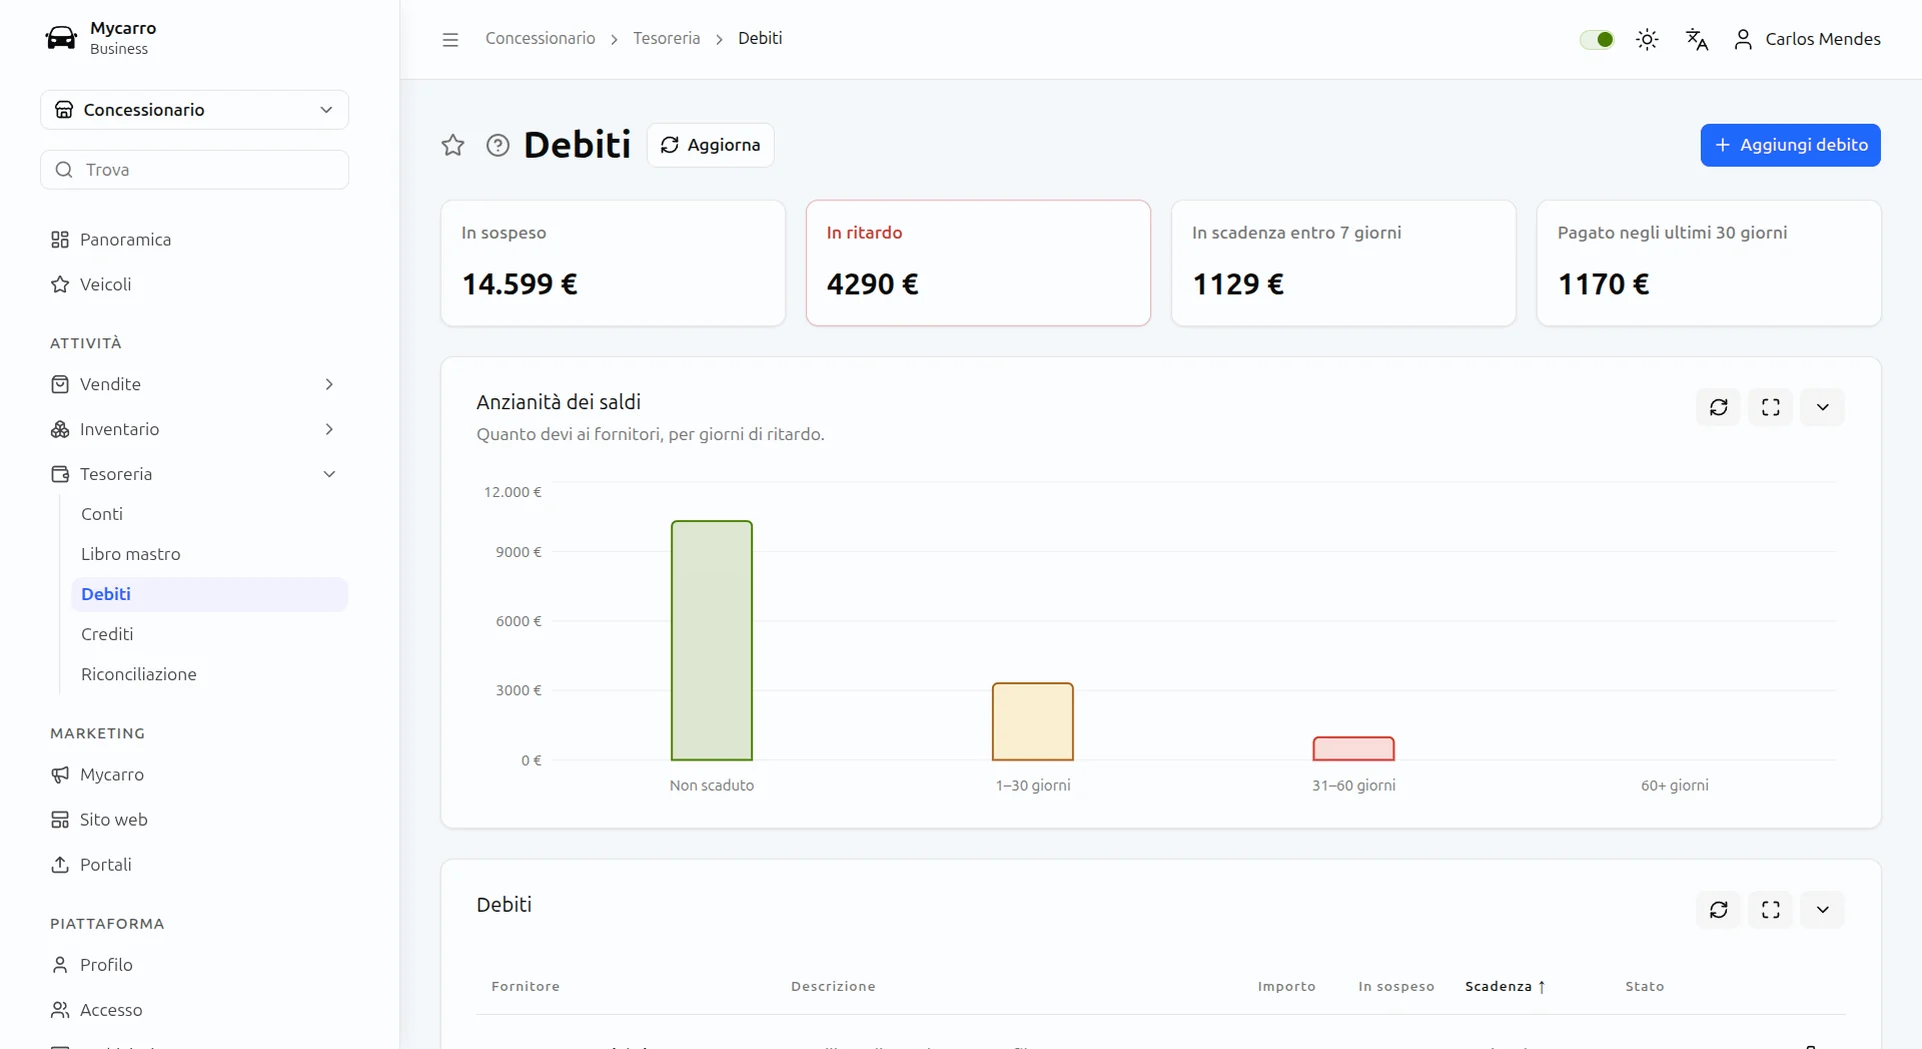Click the green Non scaduto bar

[712, 640]
